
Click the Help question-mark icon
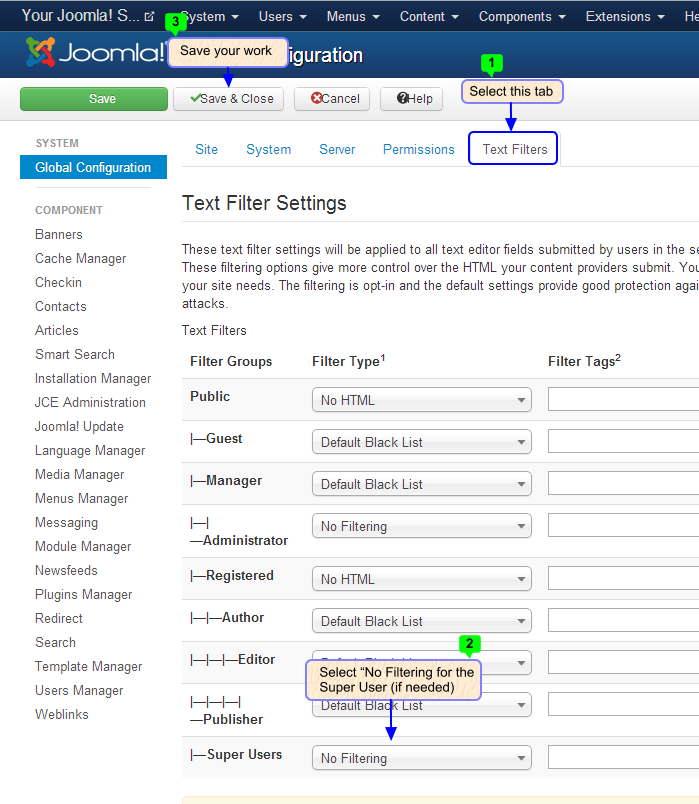coord(403,98)
